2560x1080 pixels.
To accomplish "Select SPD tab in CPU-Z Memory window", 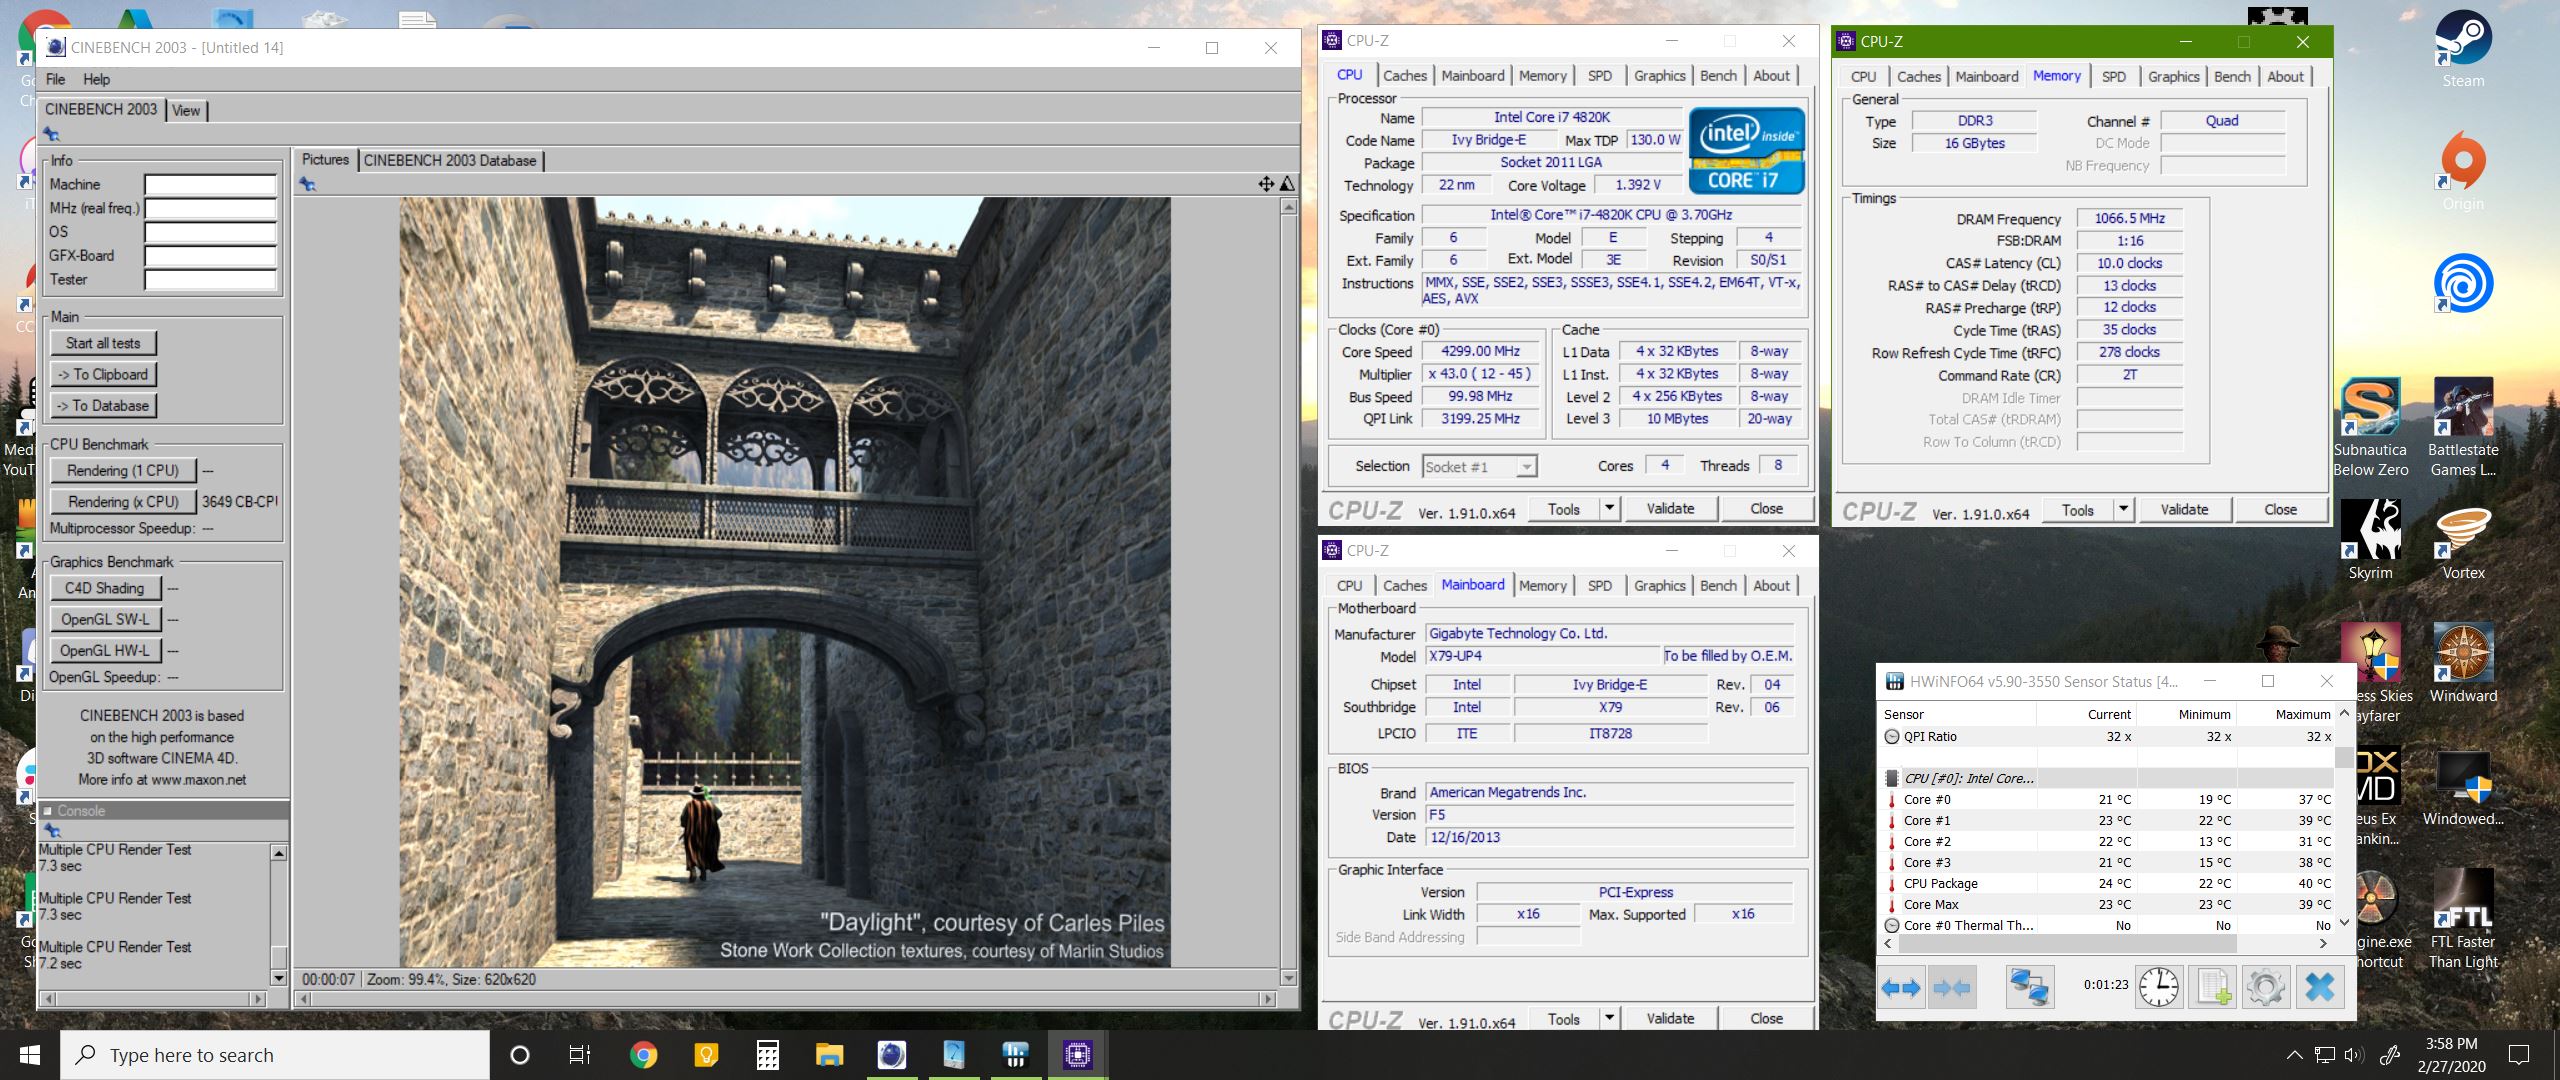I will 2114,76.
